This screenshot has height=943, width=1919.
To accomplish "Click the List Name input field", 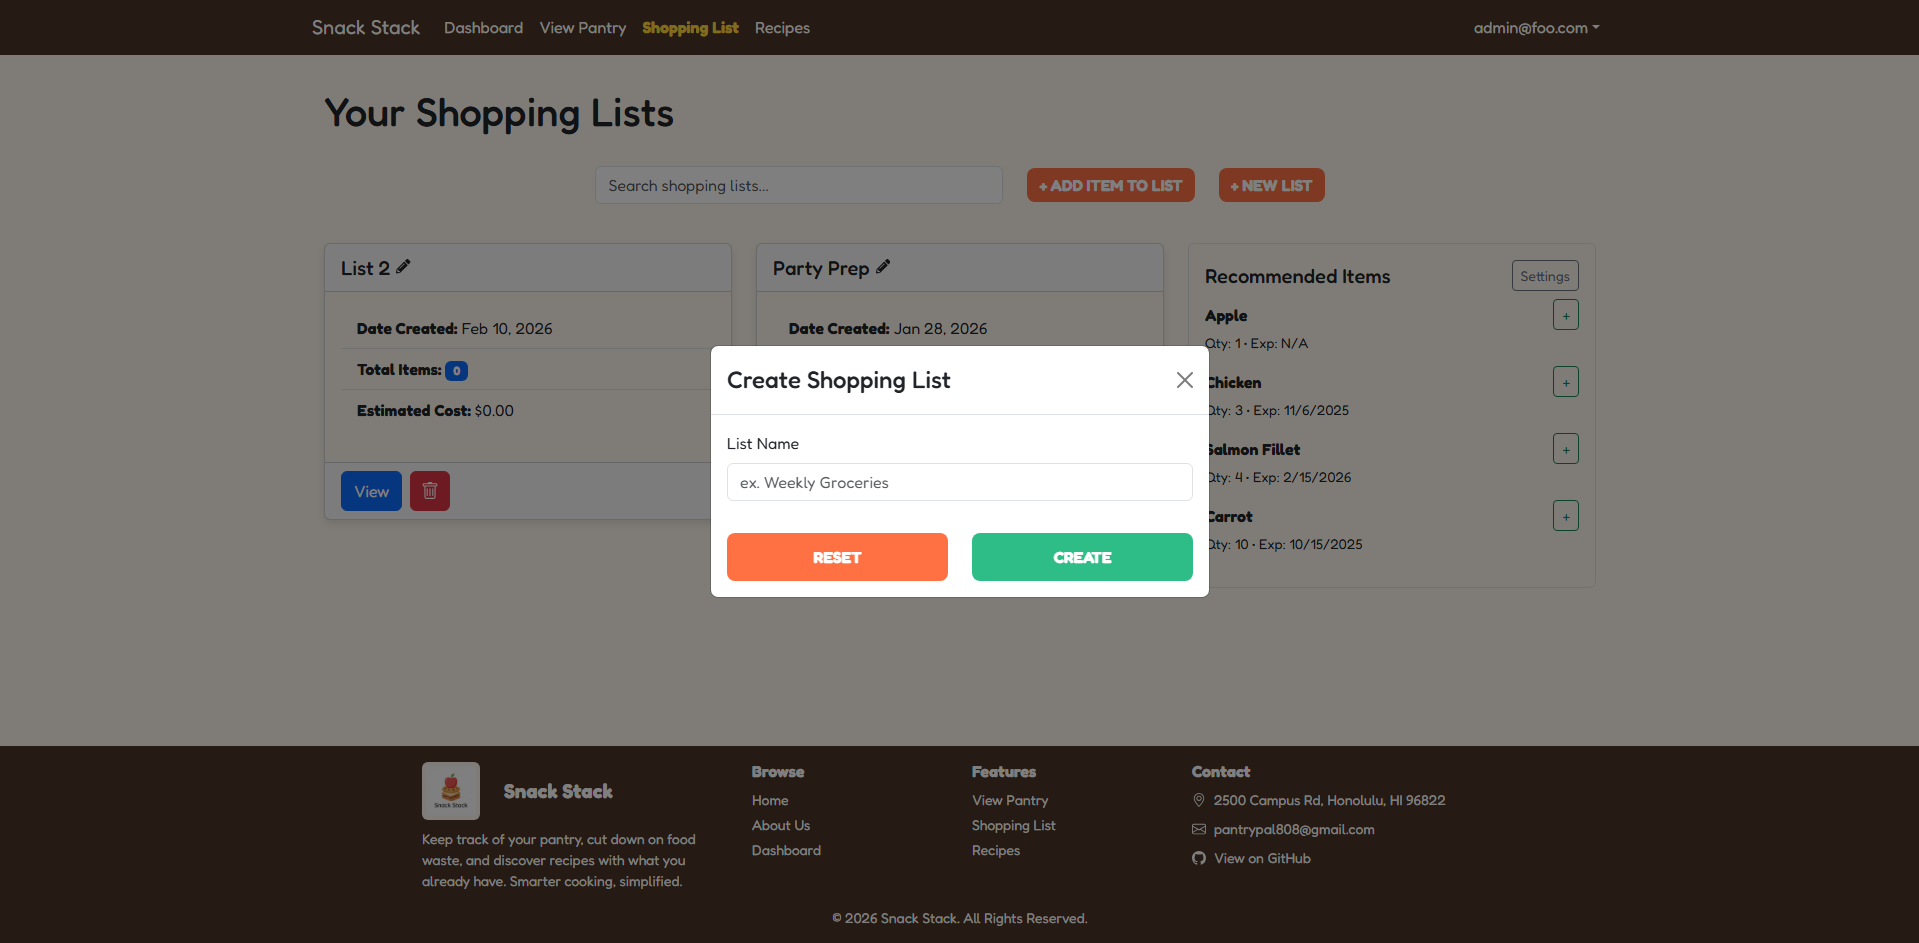I will (958, 482).
